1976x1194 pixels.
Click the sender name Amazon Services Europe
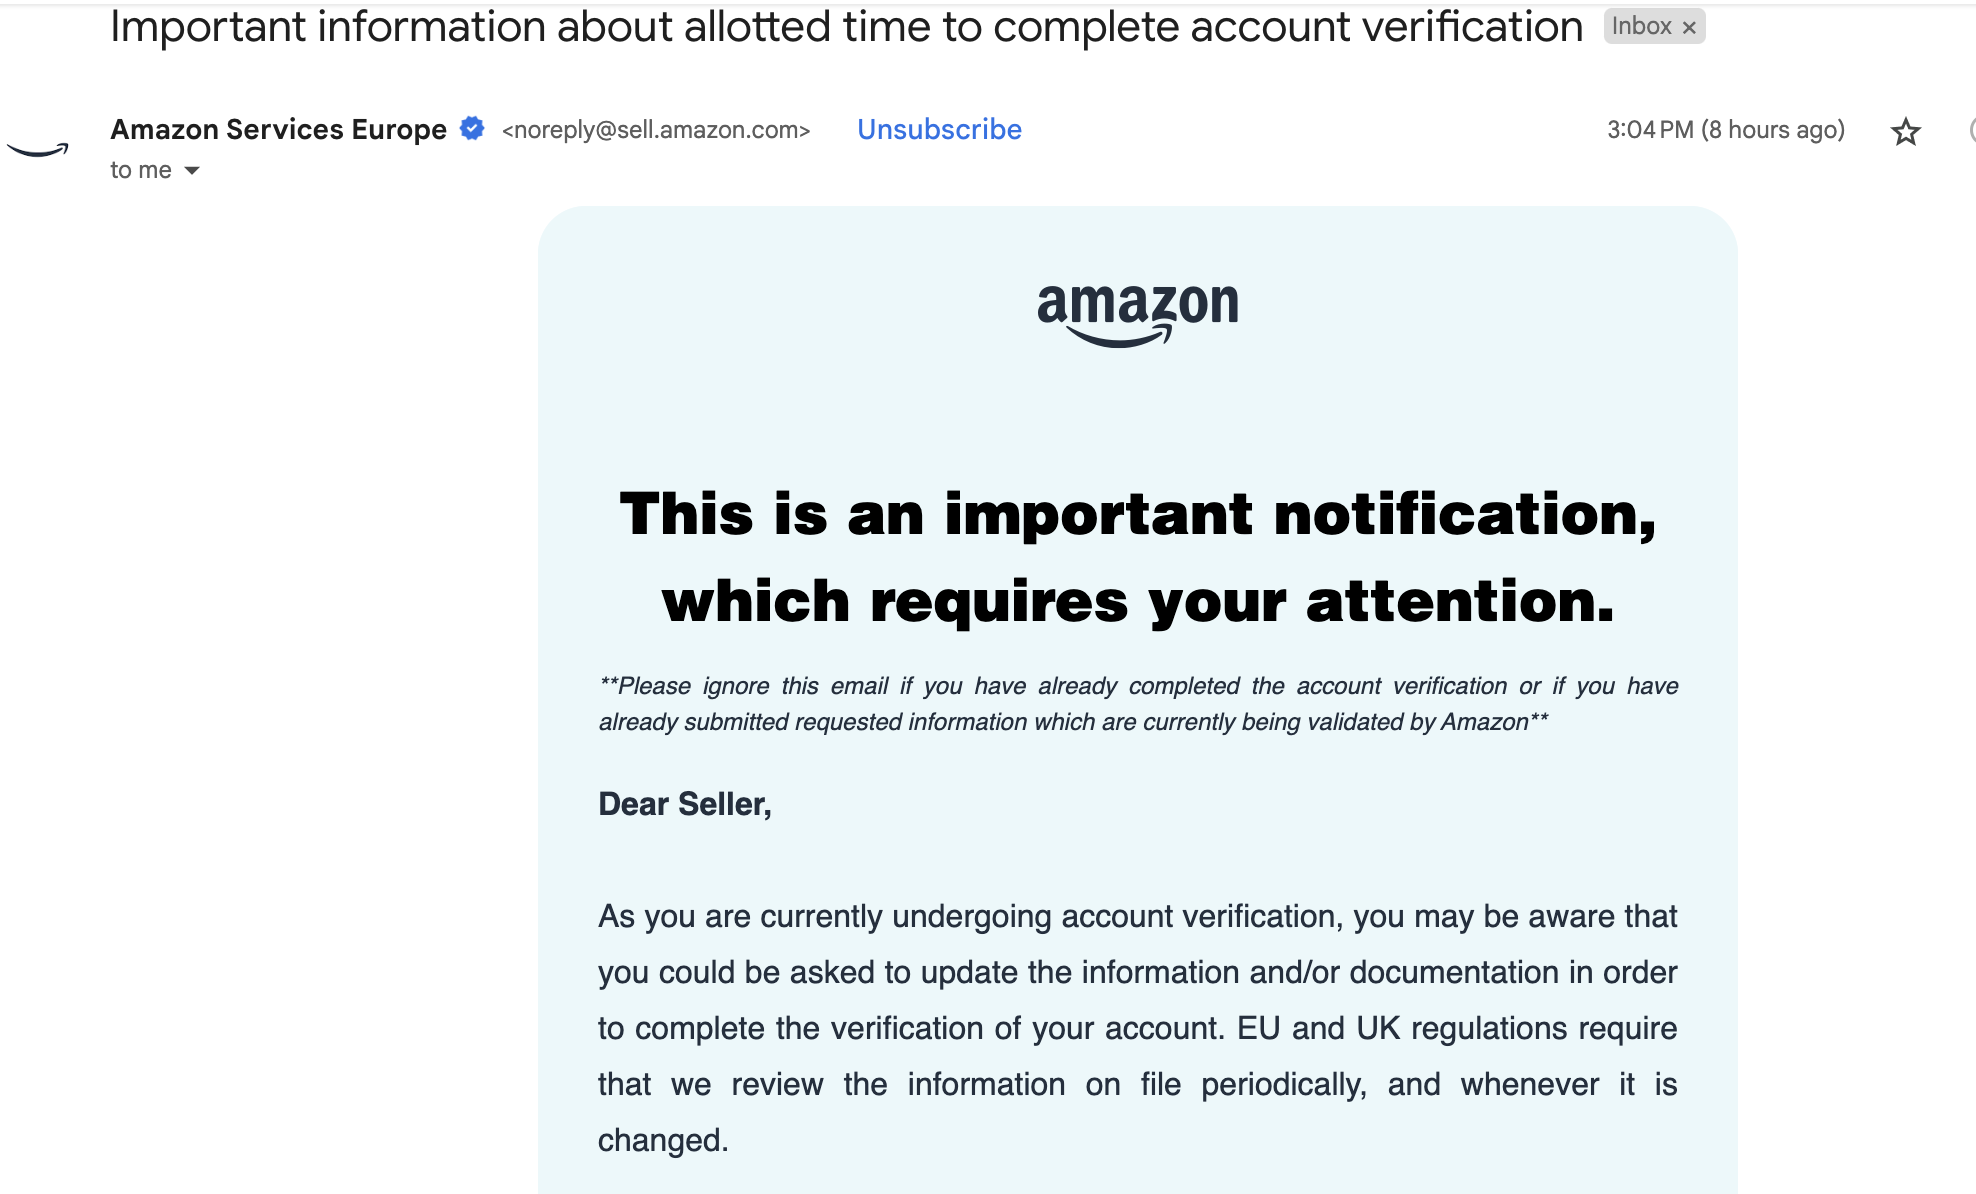pyautogui.click(x=278, y=129)
